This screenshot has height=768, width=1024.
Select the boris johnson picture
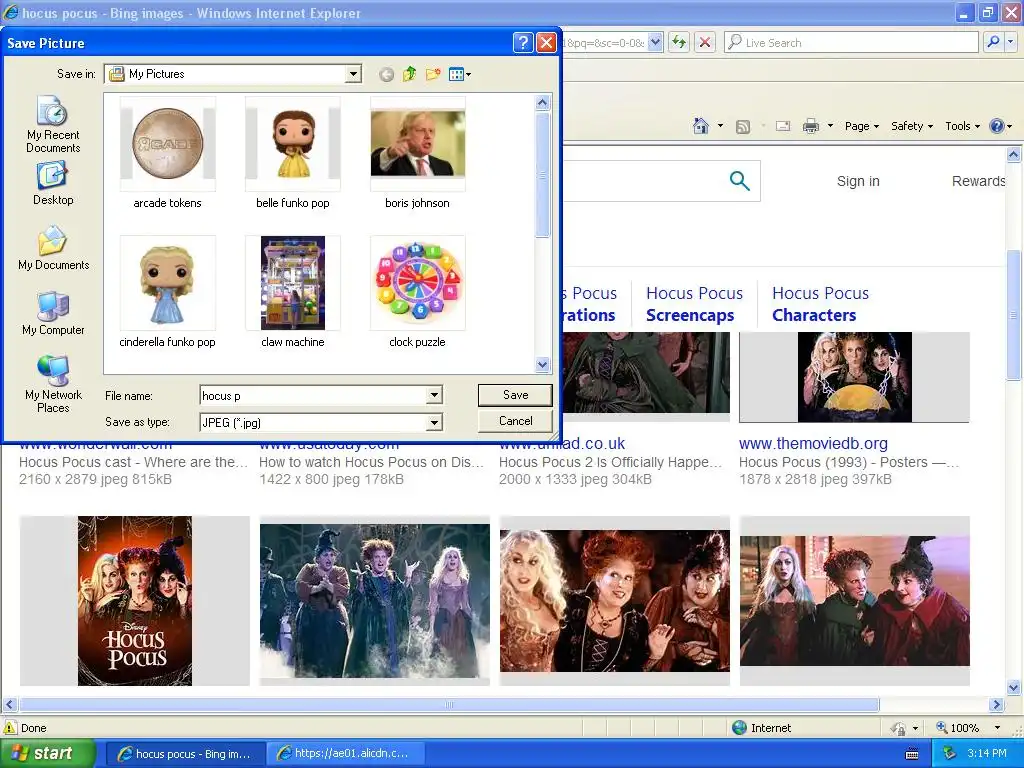pyautogui.click(x=417, y=153)
